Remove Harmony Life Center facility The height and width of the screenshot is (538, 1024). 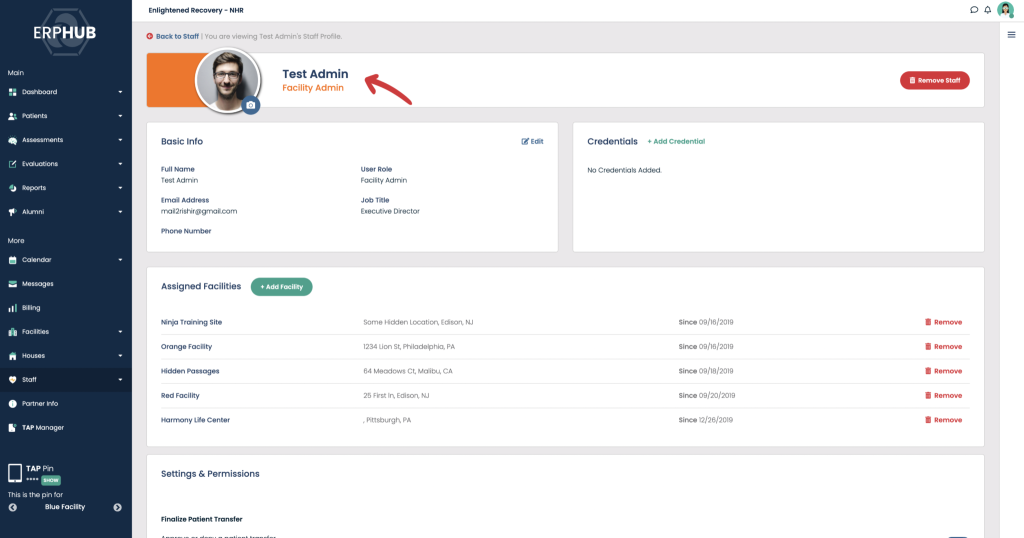click(x=943, y=420)
